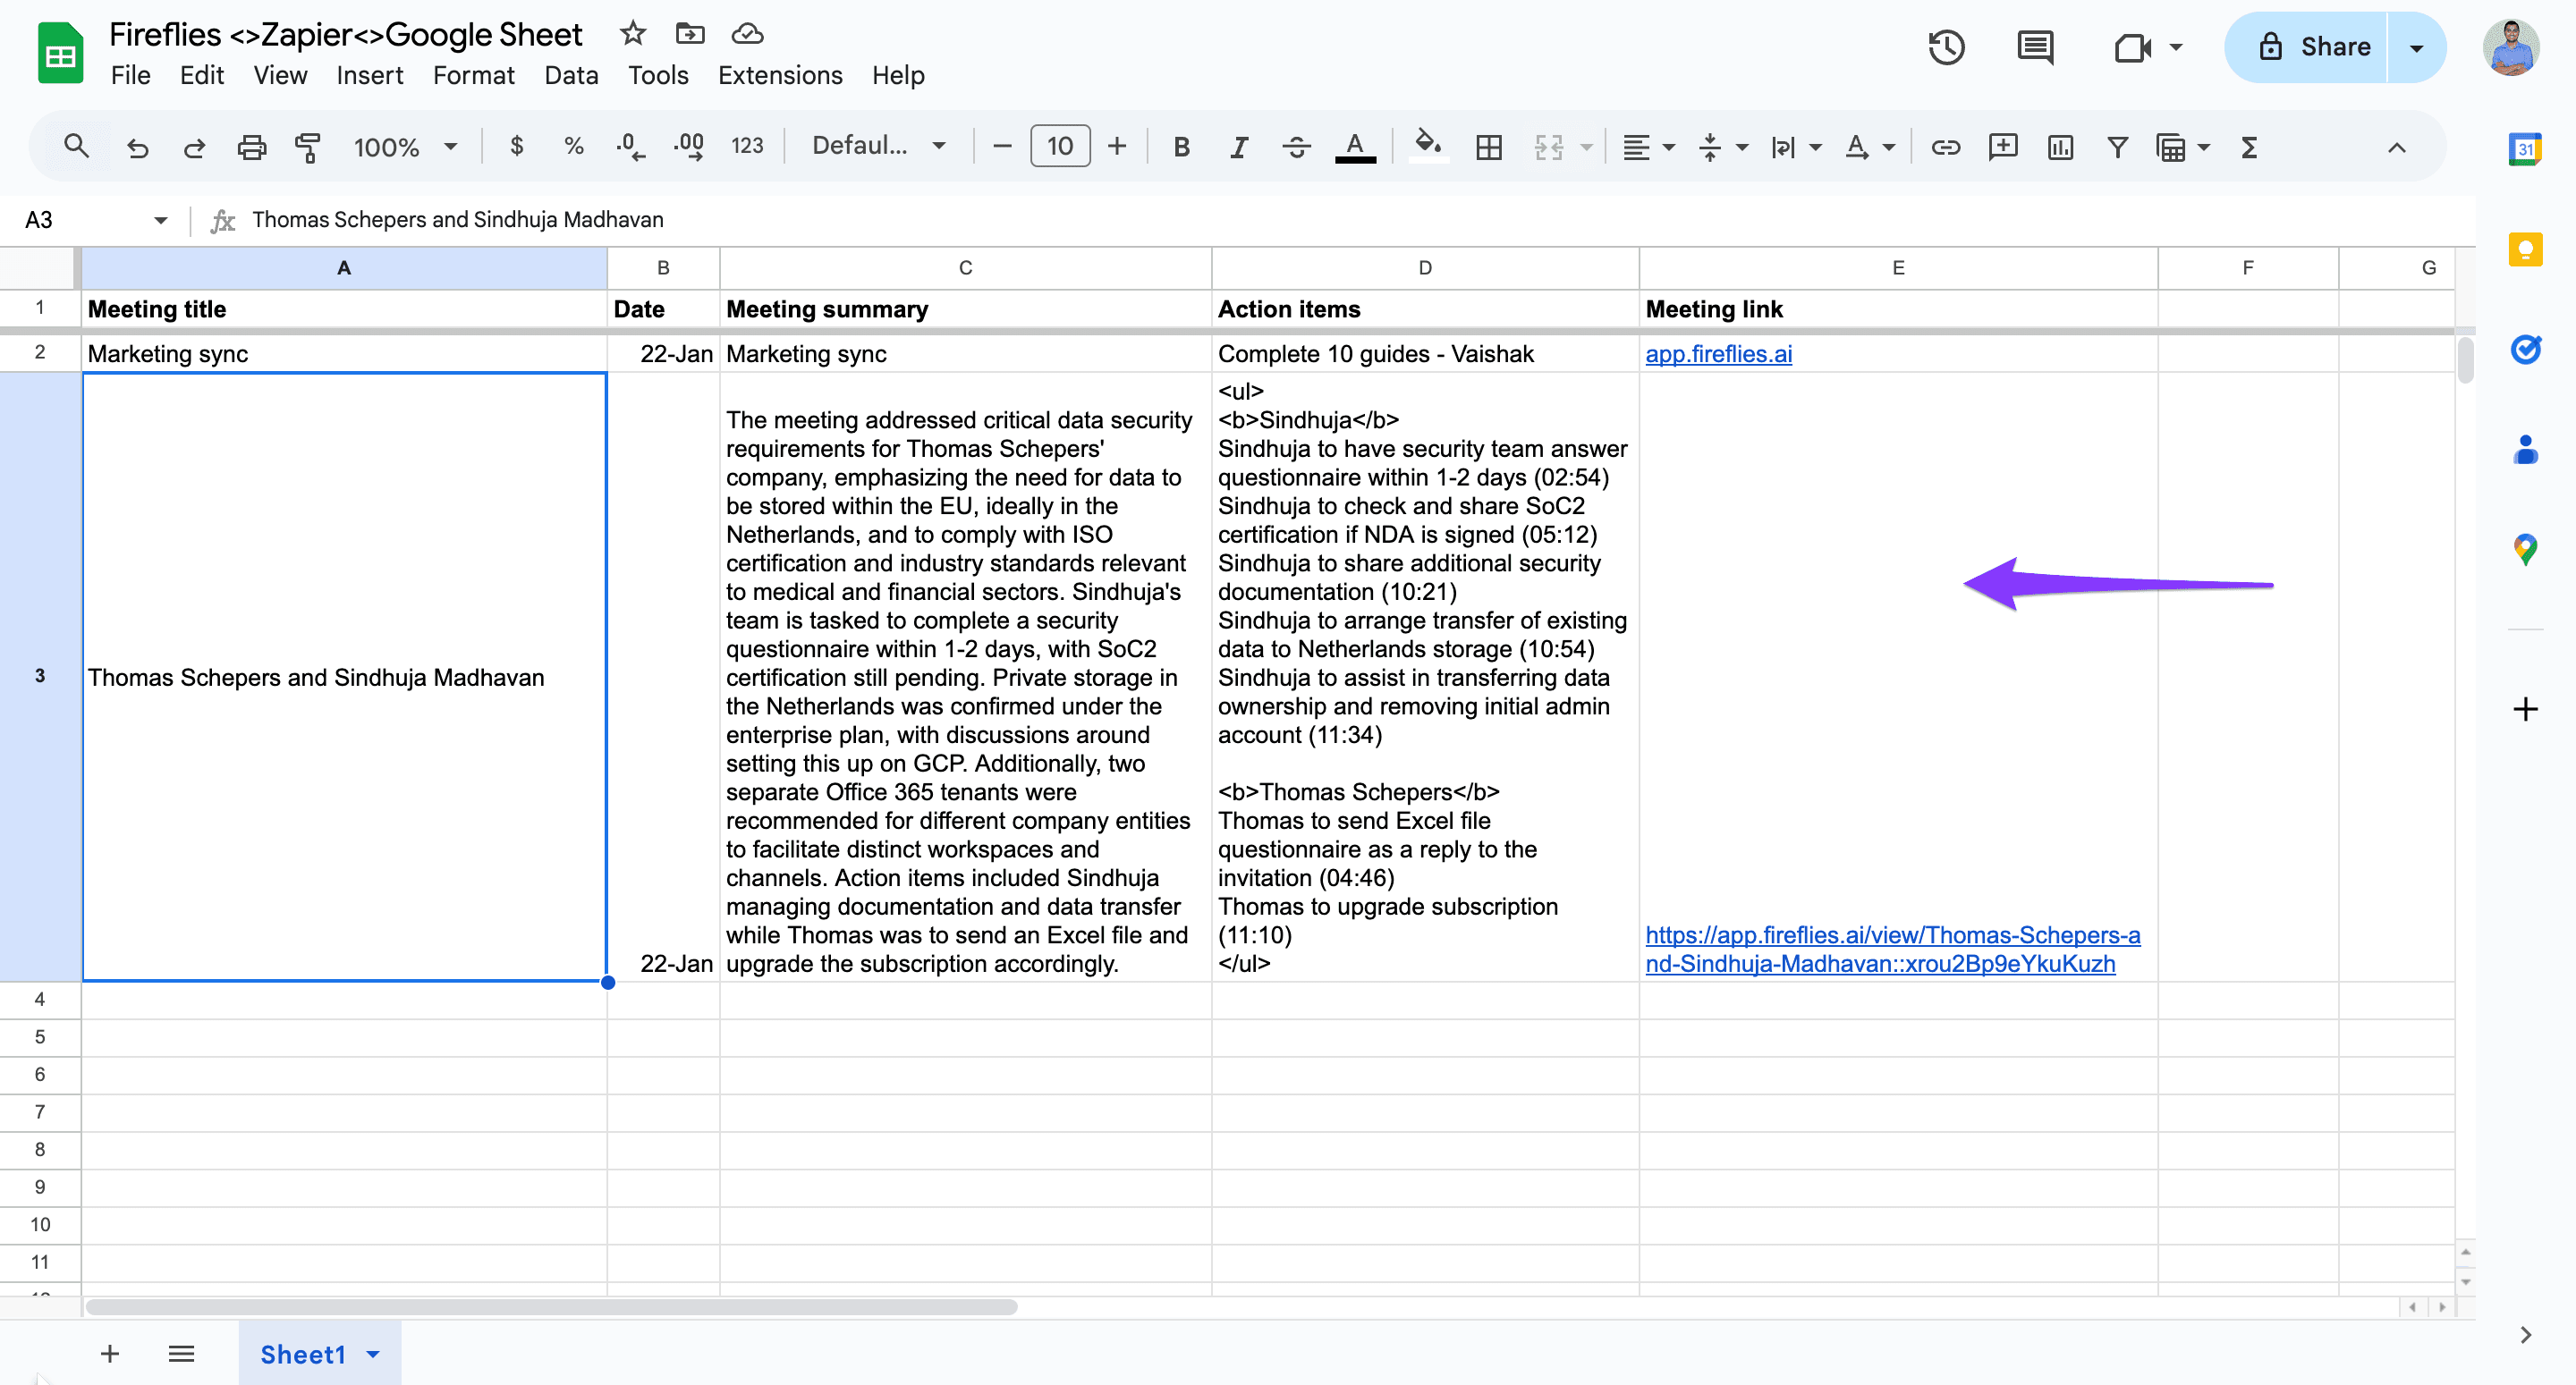Viewport: 2576px width, 1385px height.
Task: Open text wrapping dropdown
Action: 1796,148
